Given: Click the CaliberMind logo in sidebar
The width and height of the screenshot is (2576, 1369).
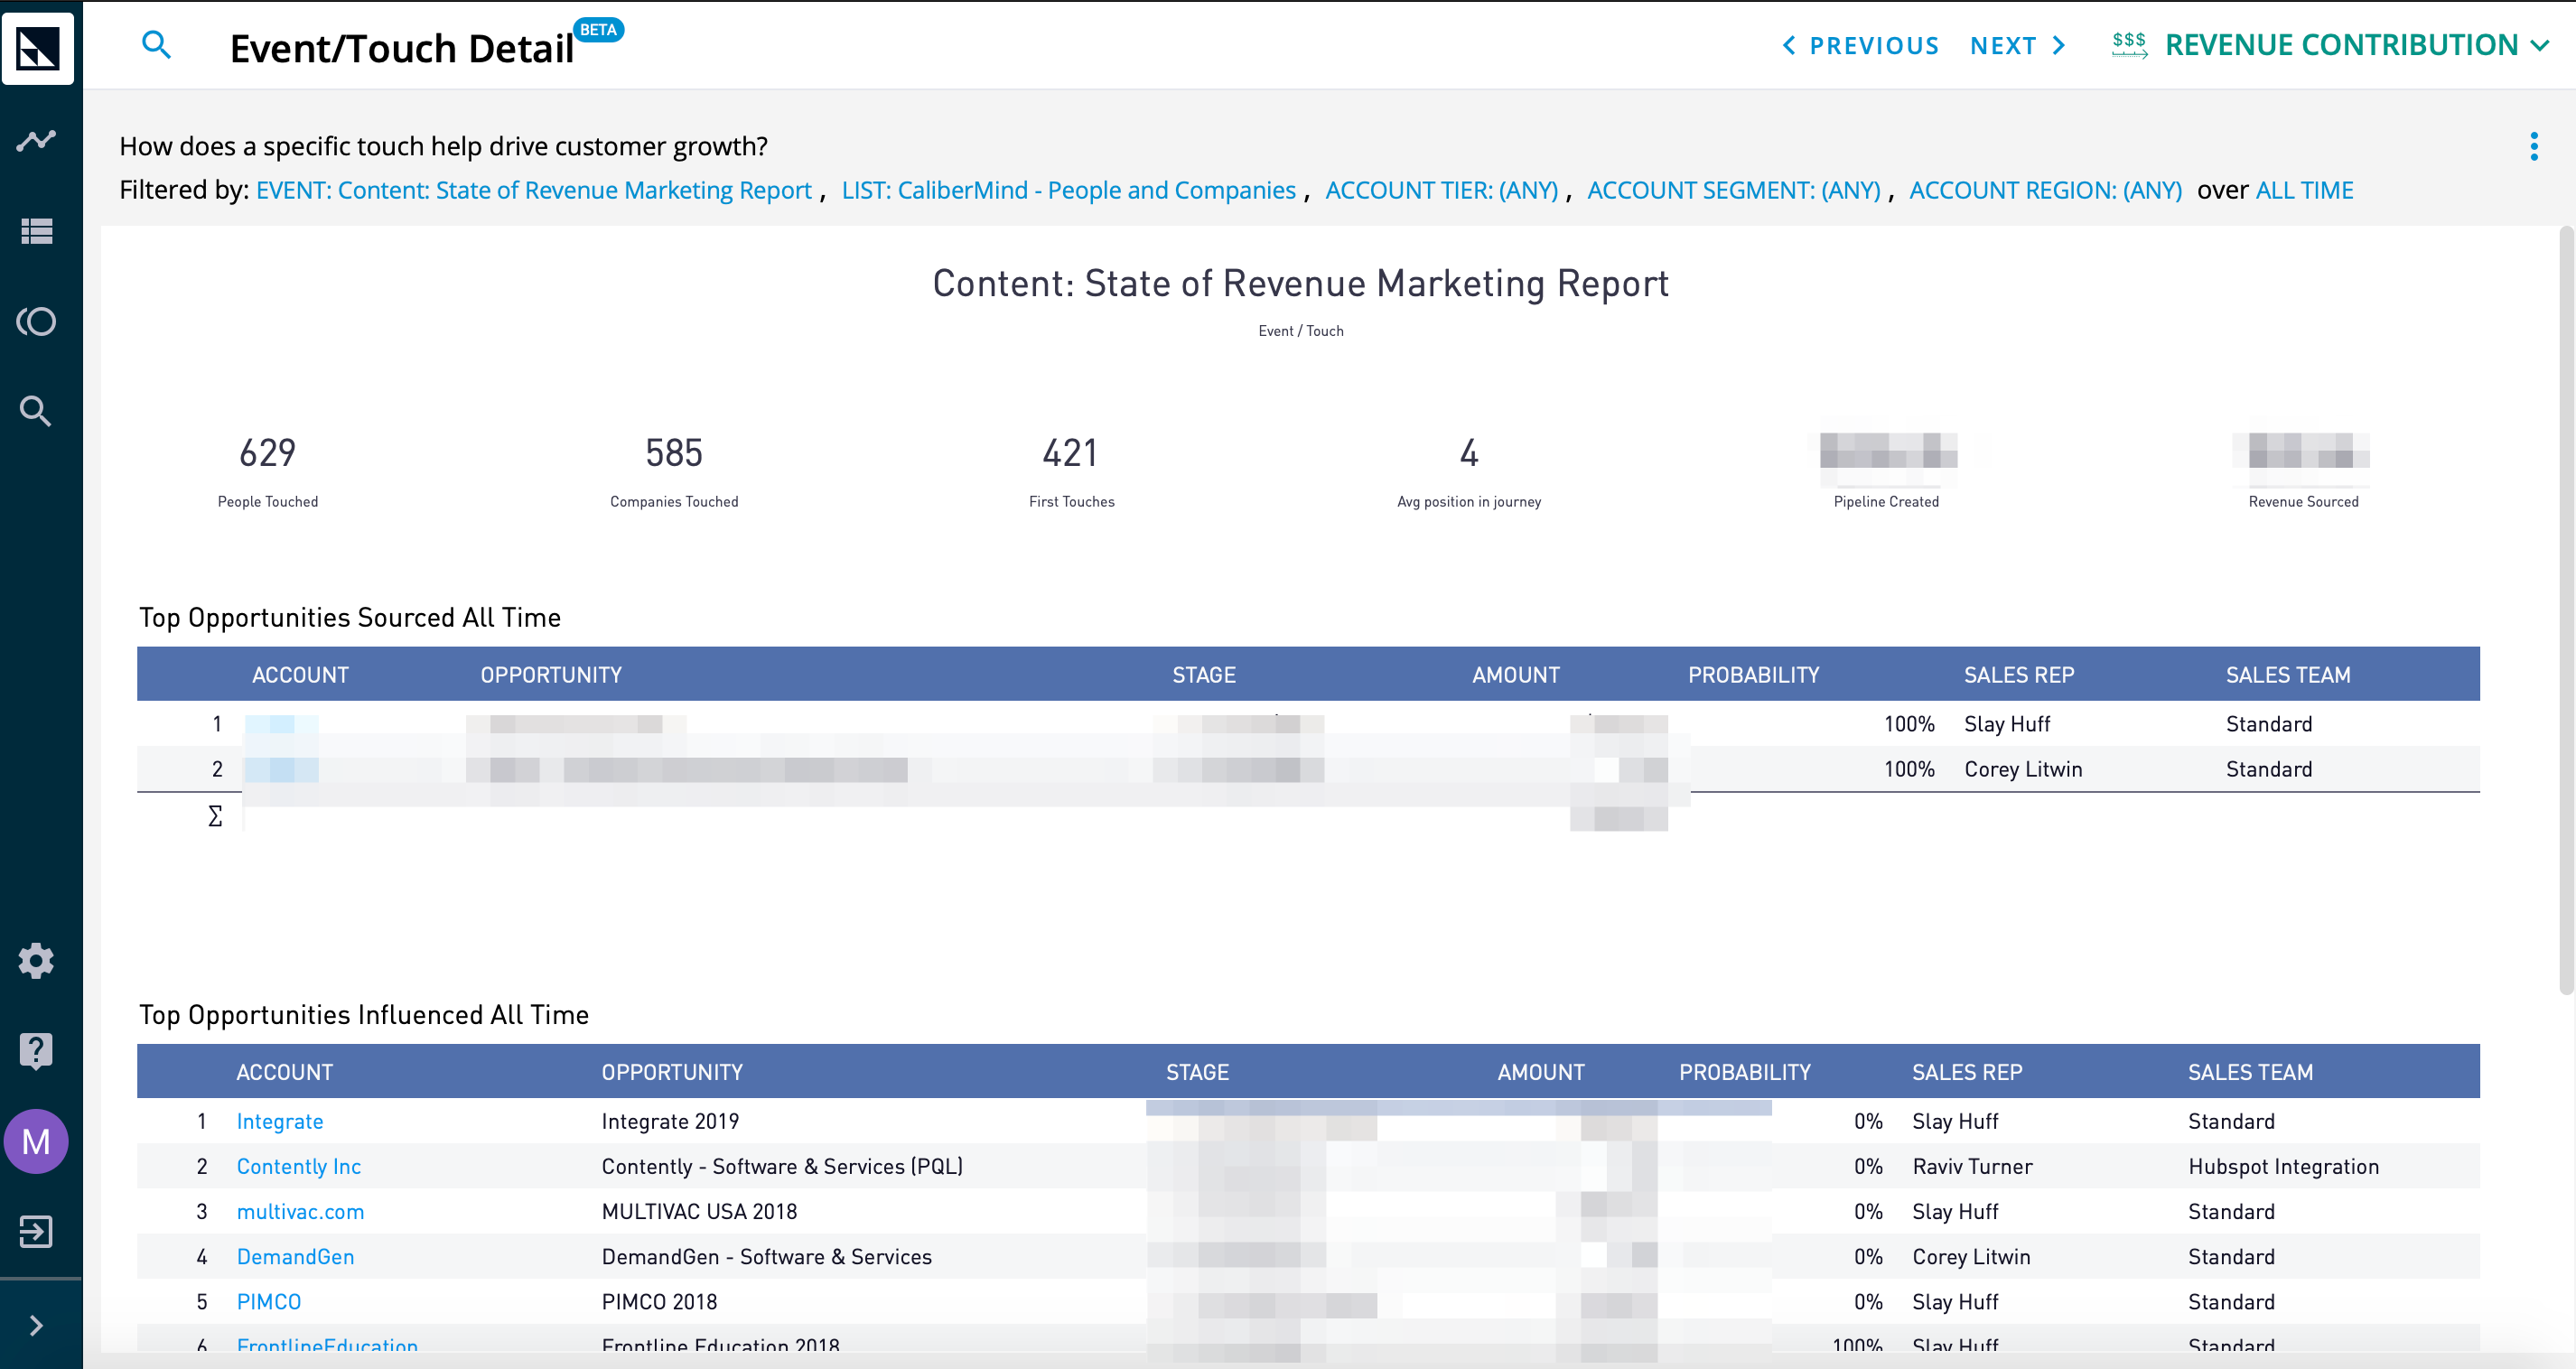Looking at the screenshot, I should point(38,47).
